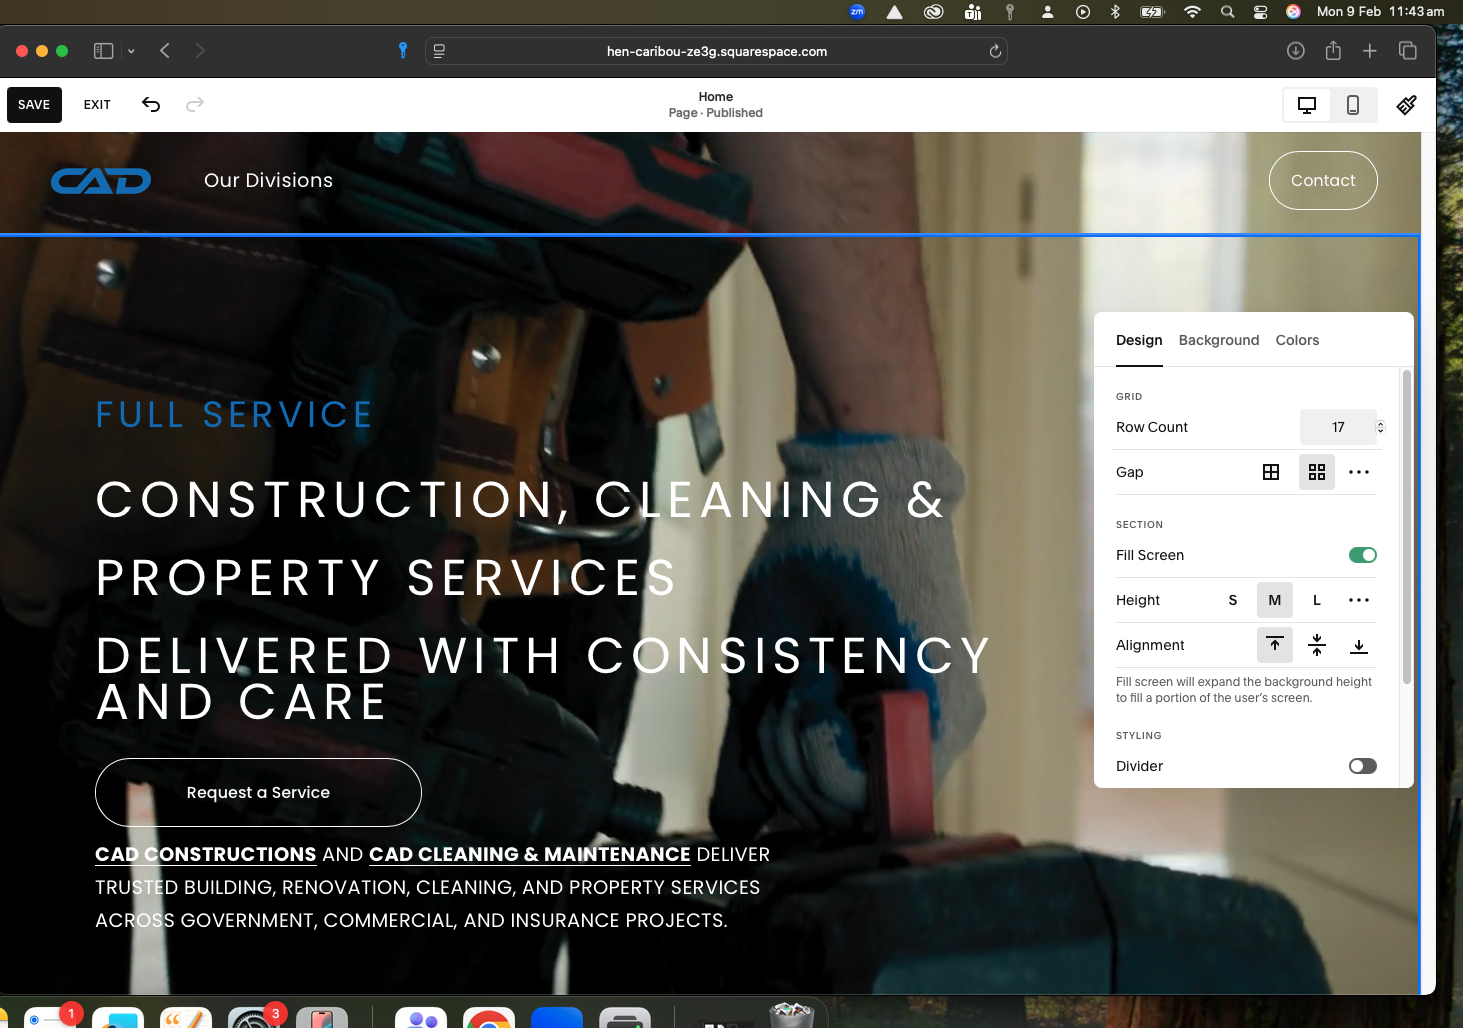The height and width of the screenshot is (1028, 1463).
Task: Open more gap options ellipsis
Action: pyautogui.click(x=1359, y=472)
